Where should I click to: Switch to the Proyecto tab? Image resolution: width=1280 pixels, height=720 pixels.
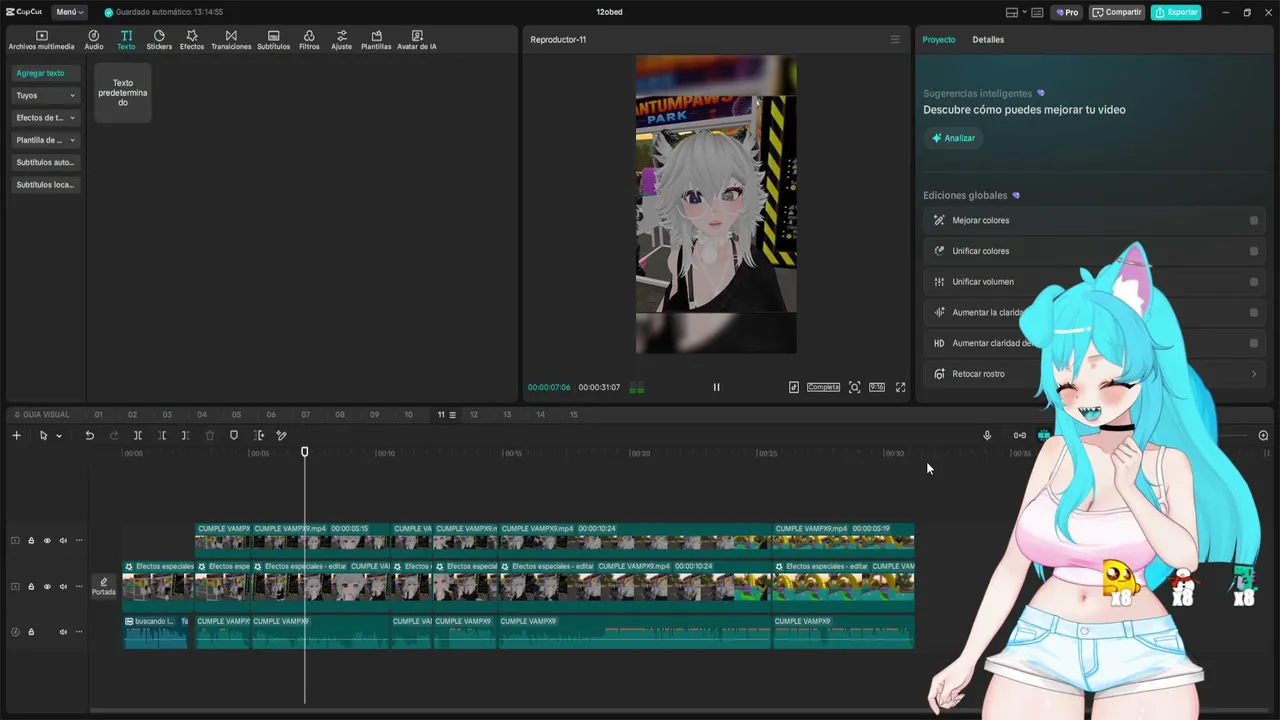[939, 40]
